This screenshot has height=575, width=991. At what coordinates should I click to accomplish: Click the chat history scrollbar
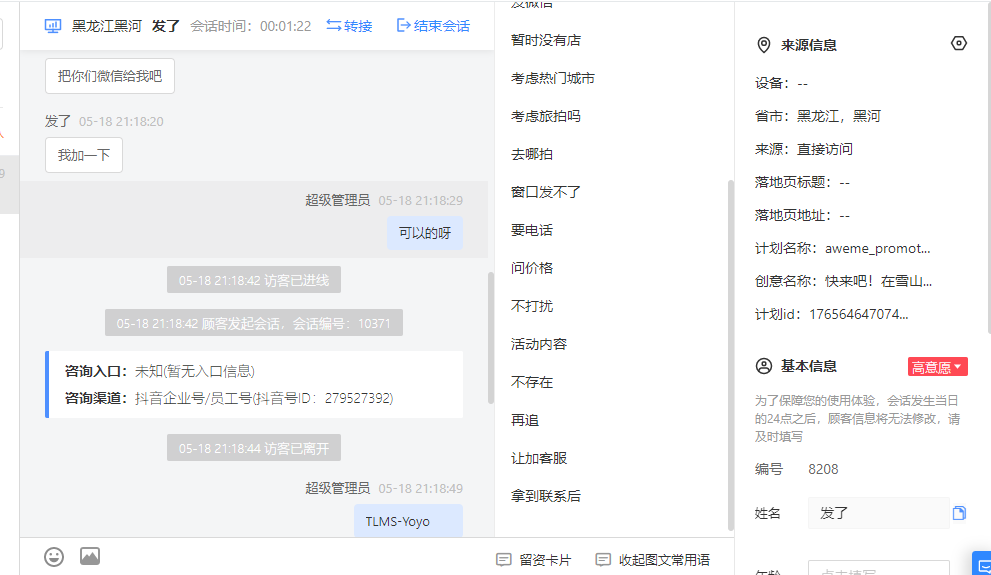click(x=490, y=338)
